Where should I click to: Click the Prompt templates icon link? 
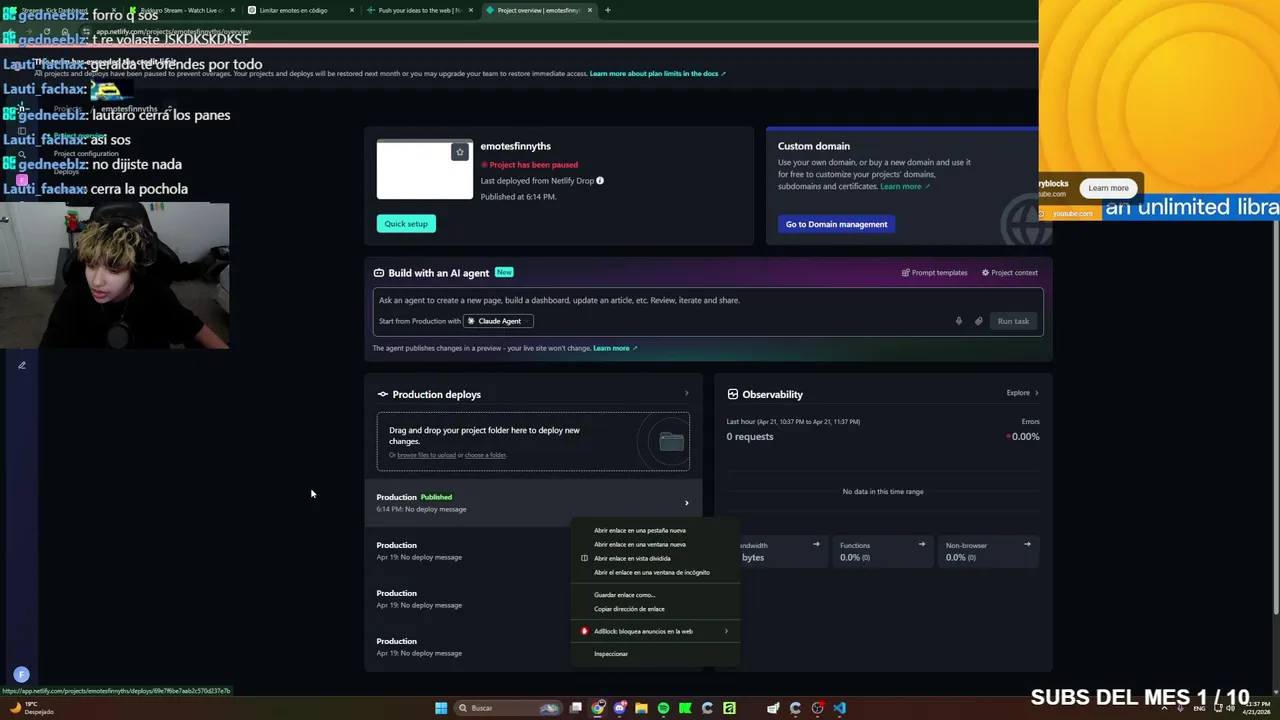point(905,273)
